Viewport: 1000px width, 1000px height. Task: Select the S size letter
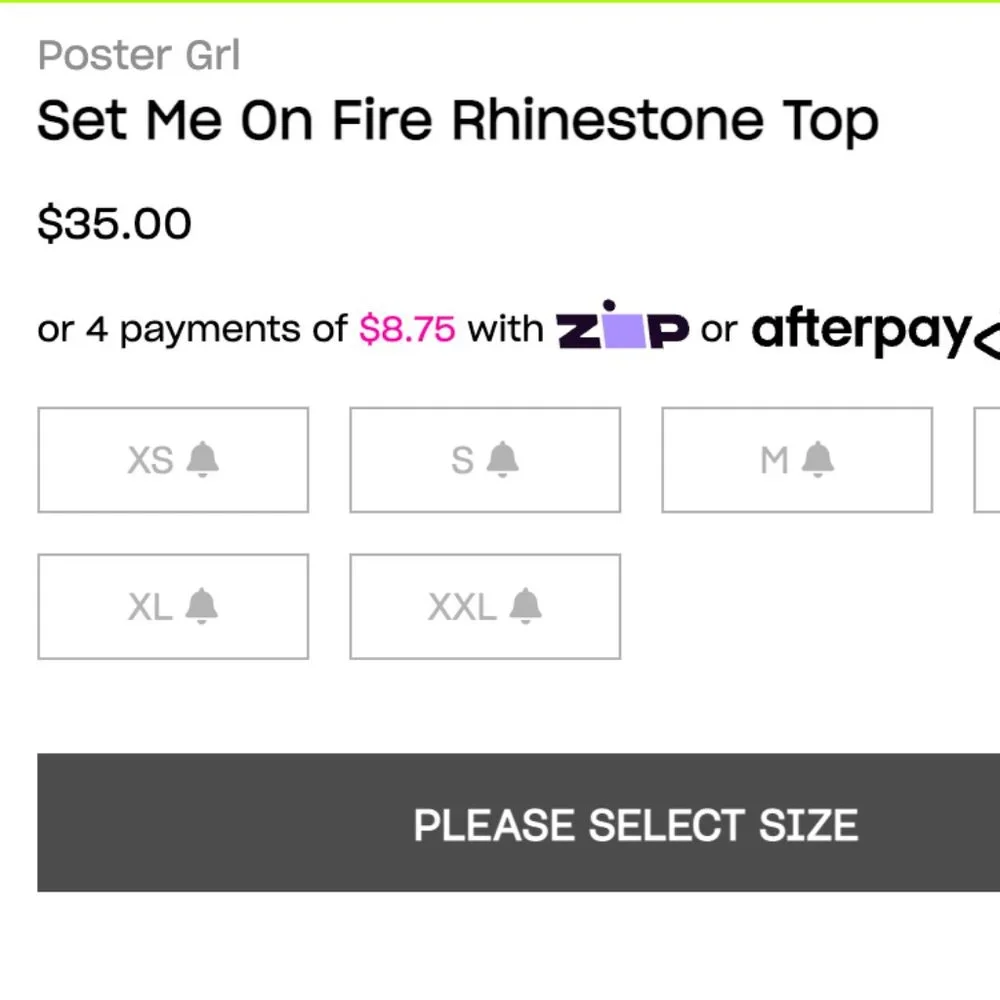tap(462, 461)
